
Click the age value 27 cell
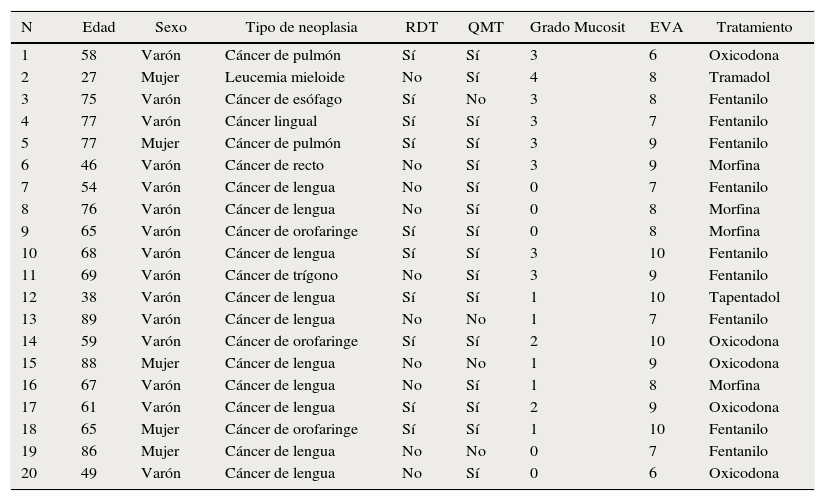point(89,77)
